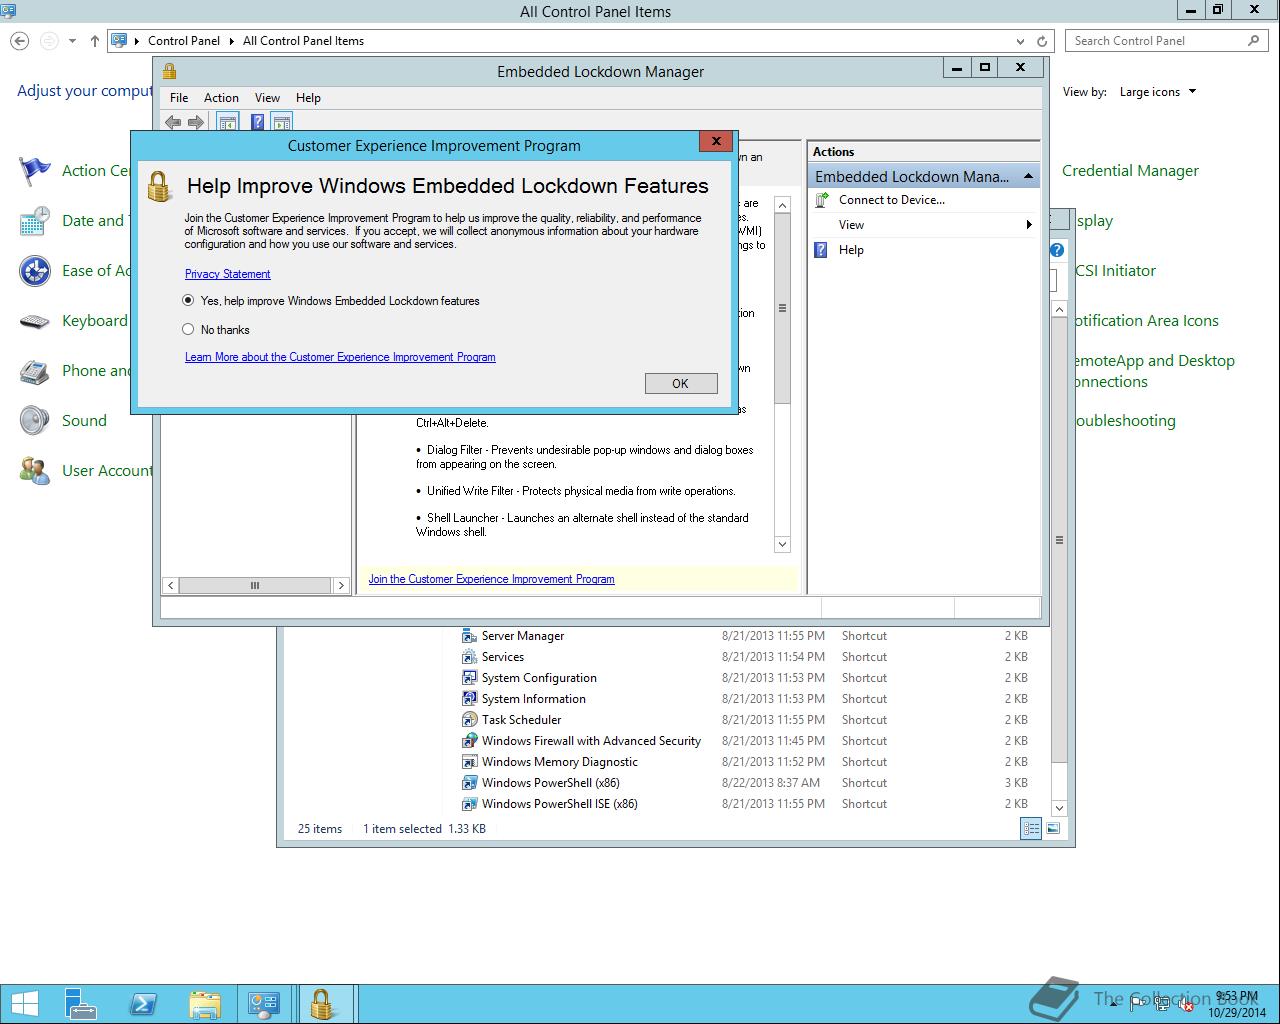The image size is (1280, 1024).
Task: Open the Privacy Statement link
Action: pyautogui.click(x=227, y=274)
